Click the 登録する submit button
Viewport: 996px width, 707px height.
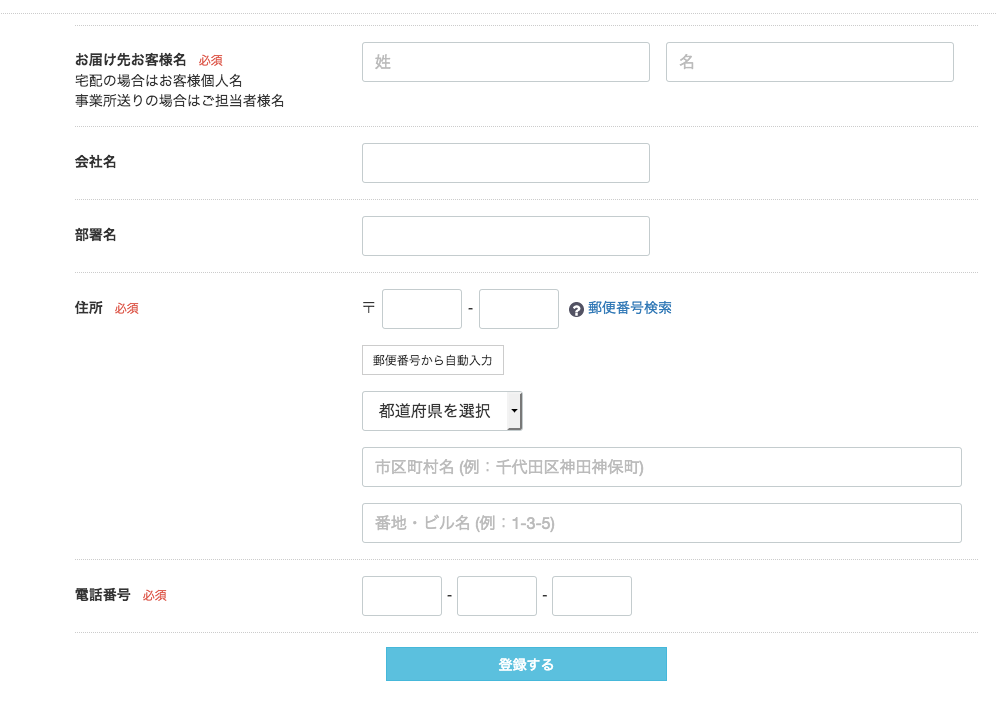(x=526, y=664)
